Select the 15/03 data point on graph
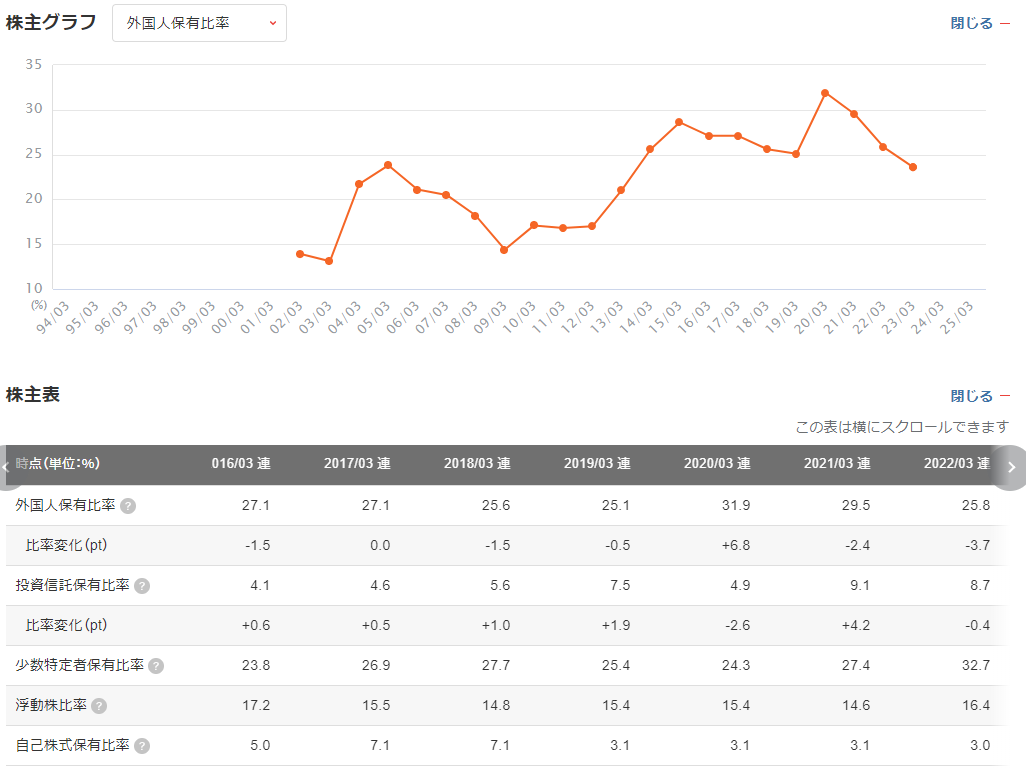 679,122
